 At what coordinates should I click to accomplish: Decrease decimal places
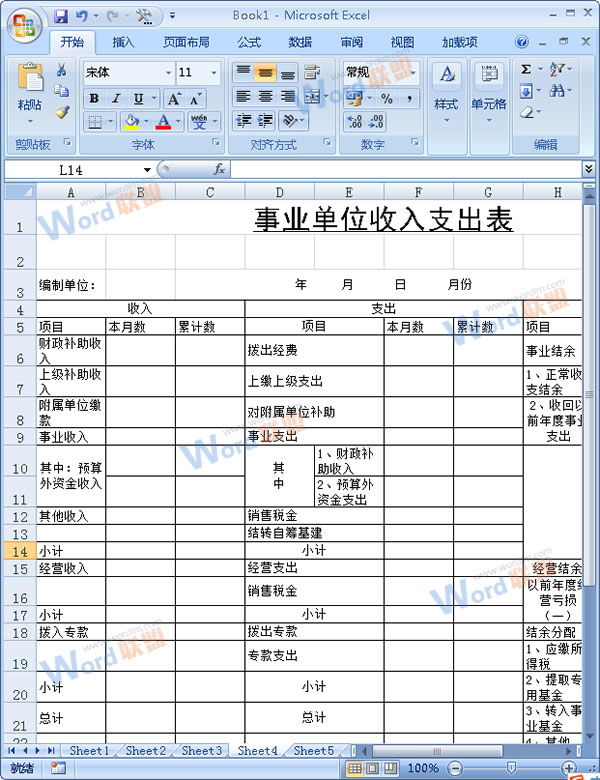coord(376,121)
